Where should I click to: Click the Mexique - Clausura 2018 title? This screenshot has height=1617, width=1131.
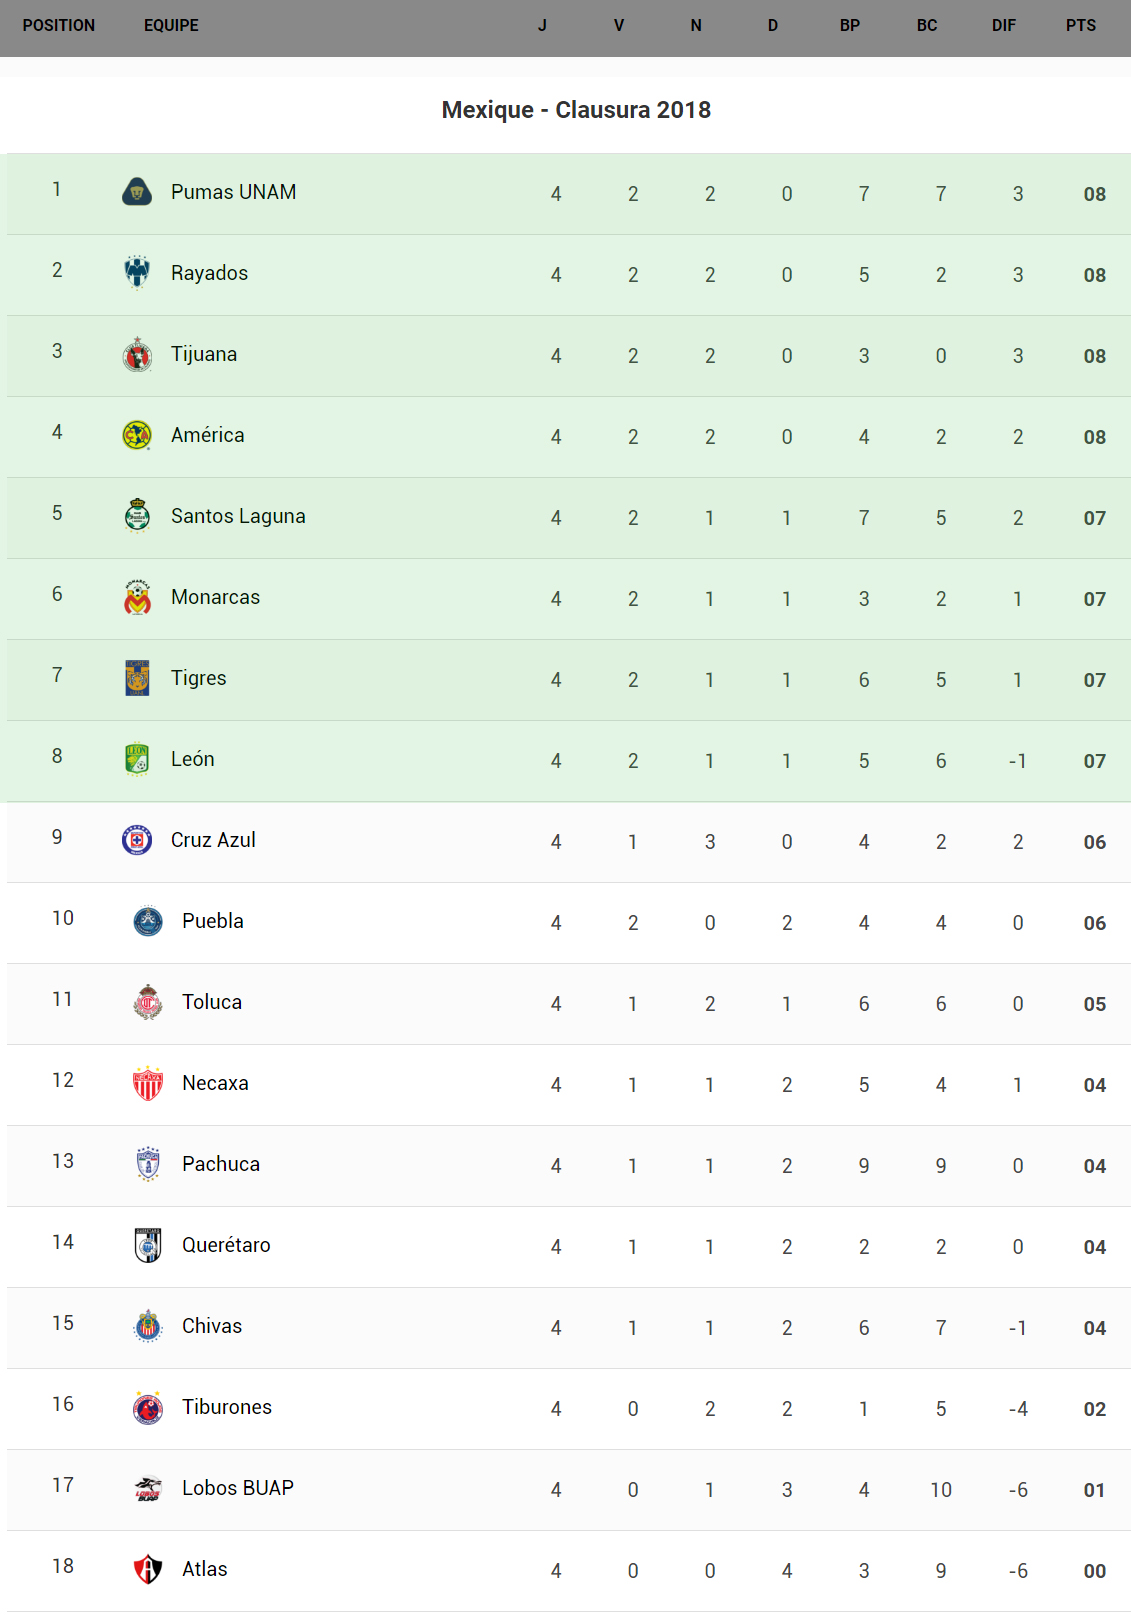pyautogui.click(x=576, y=110)
